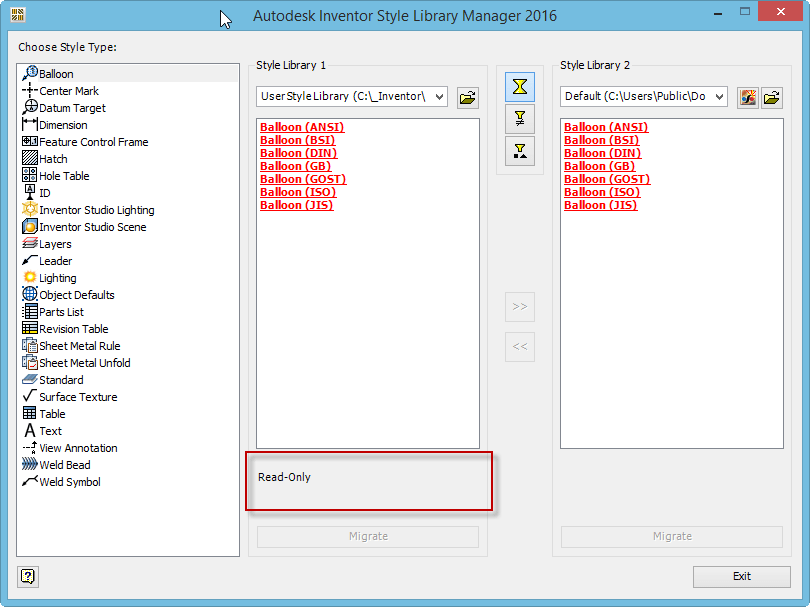Image resolution: width=810 pixels, height=607 pixels.
Task: Select Datum Target in style list
Action: point(64,108)
